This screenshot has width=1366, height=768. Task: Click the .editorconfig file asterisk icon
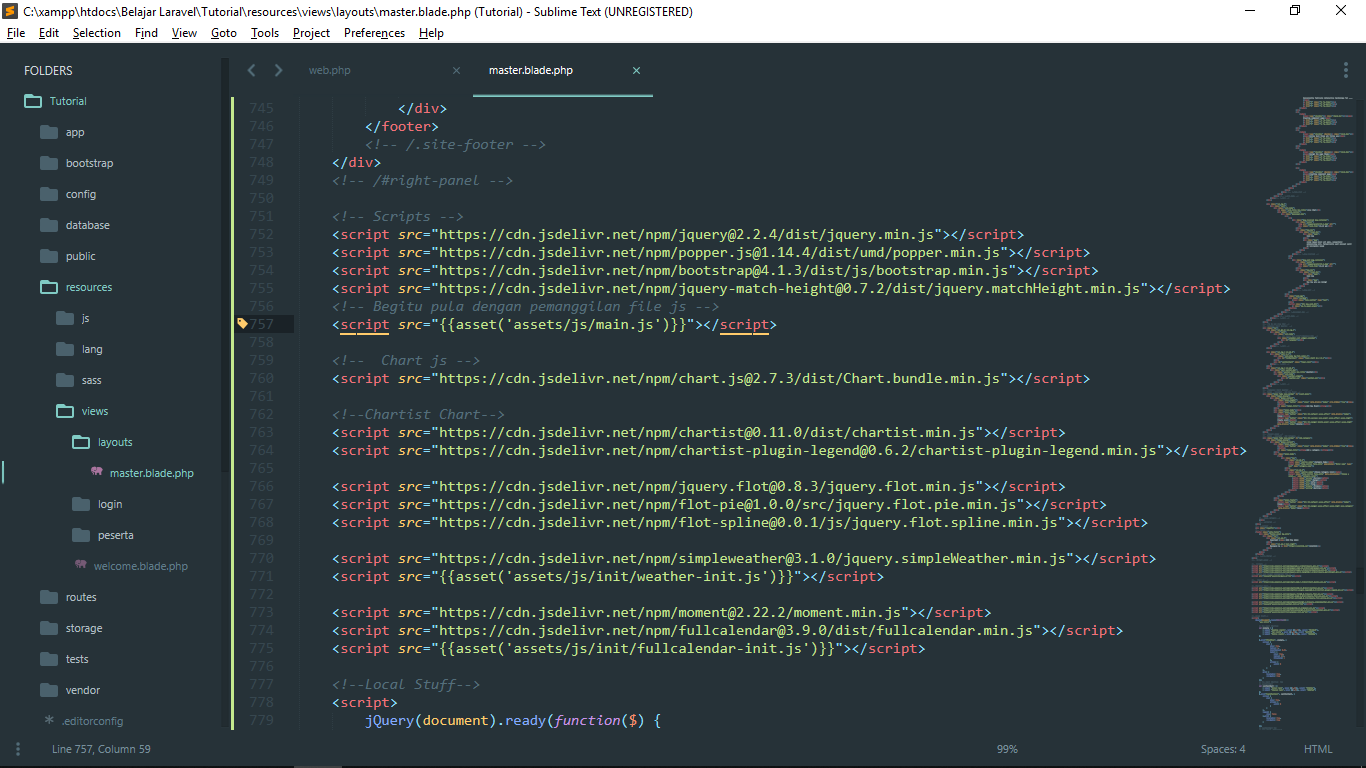click(x=49, y=720)
